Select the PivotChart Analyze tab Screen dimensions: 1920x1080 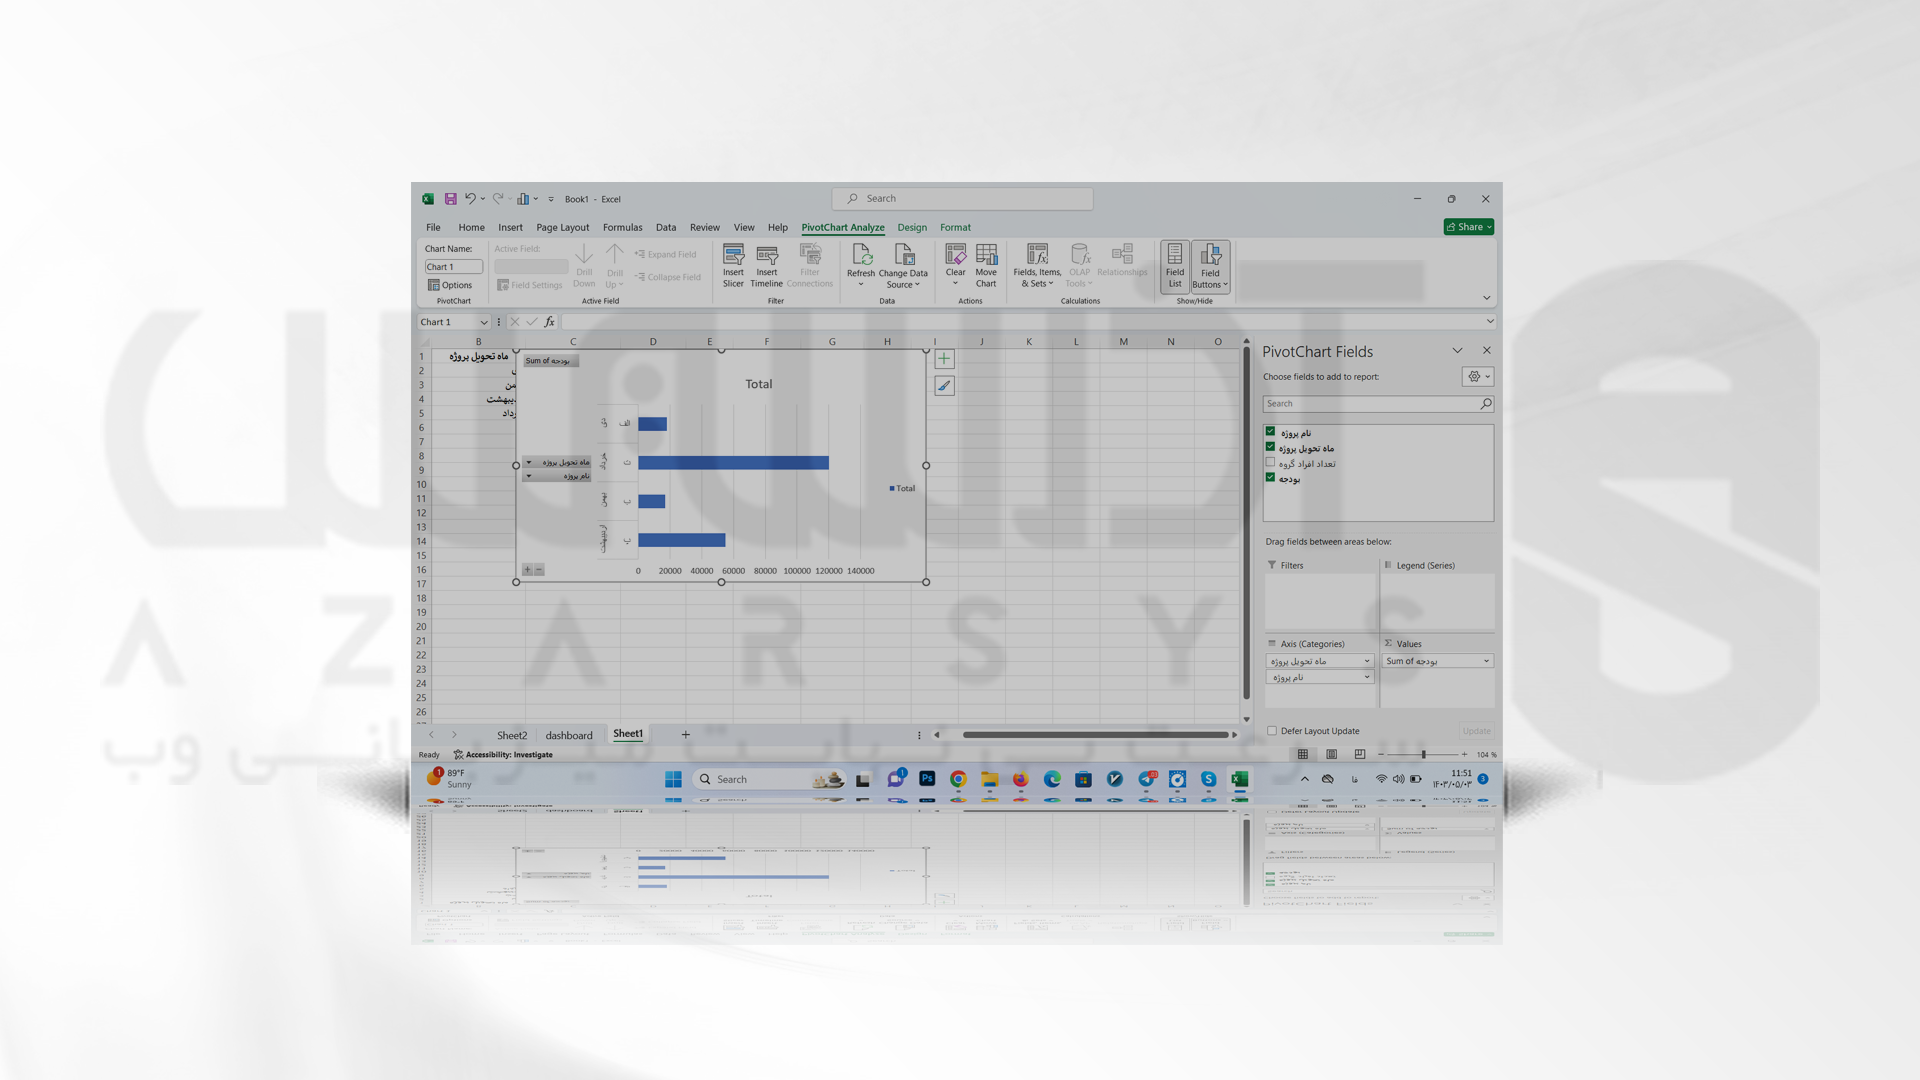tap(843, 227)
